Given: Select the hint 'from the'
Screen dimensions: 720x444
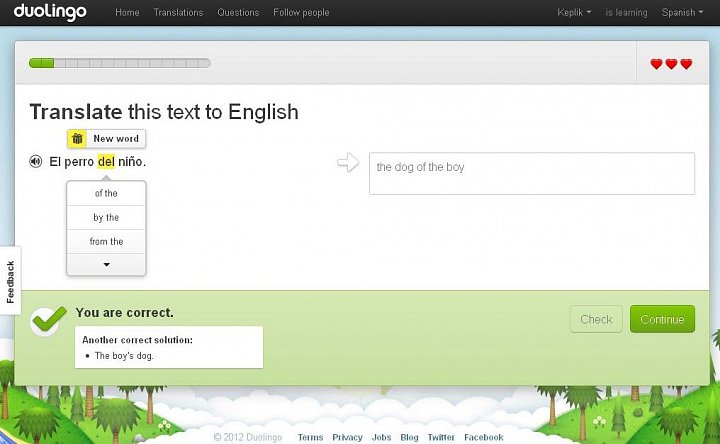Looking at the screenshot, I should click(x=106, y=242).
